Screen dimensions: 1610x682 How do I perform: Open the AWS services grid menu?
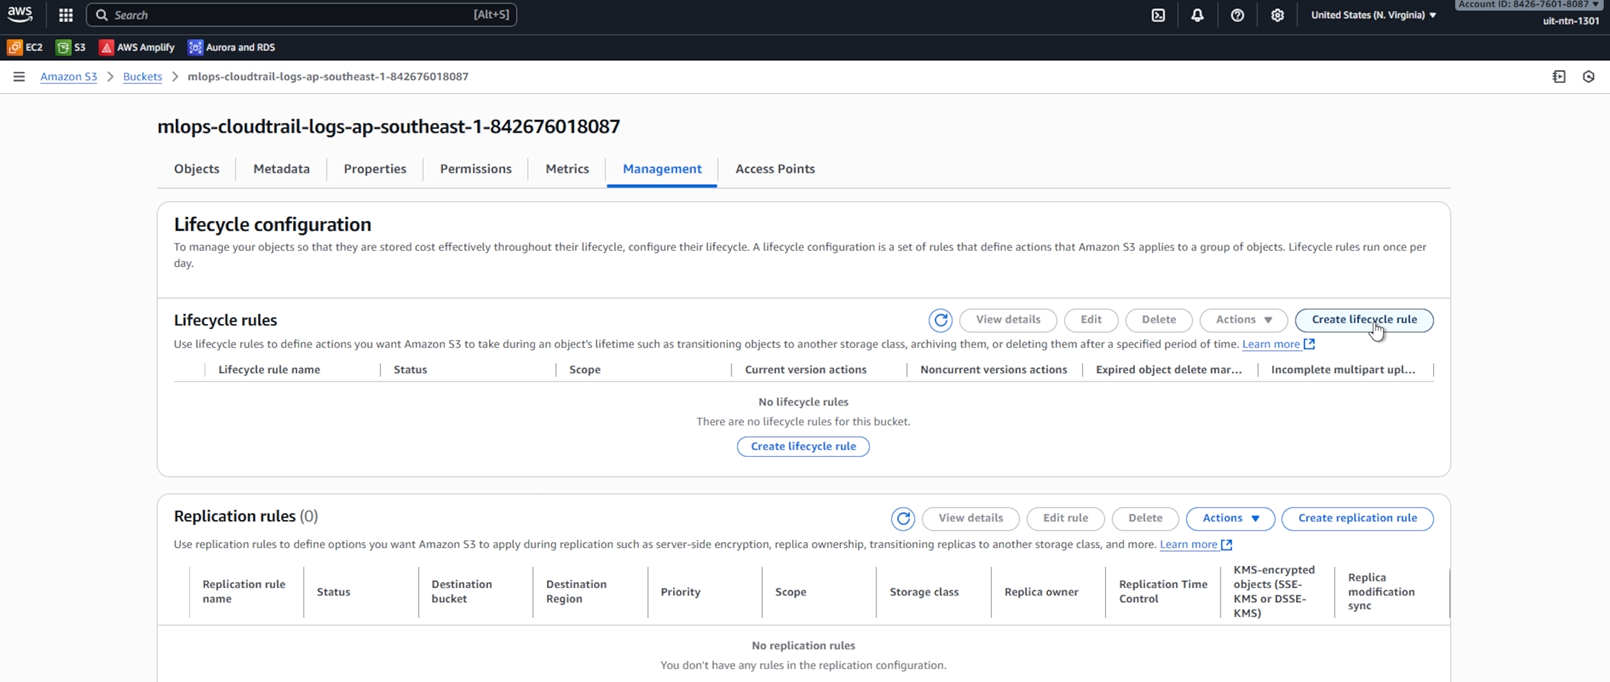click(x=66, y=15)
